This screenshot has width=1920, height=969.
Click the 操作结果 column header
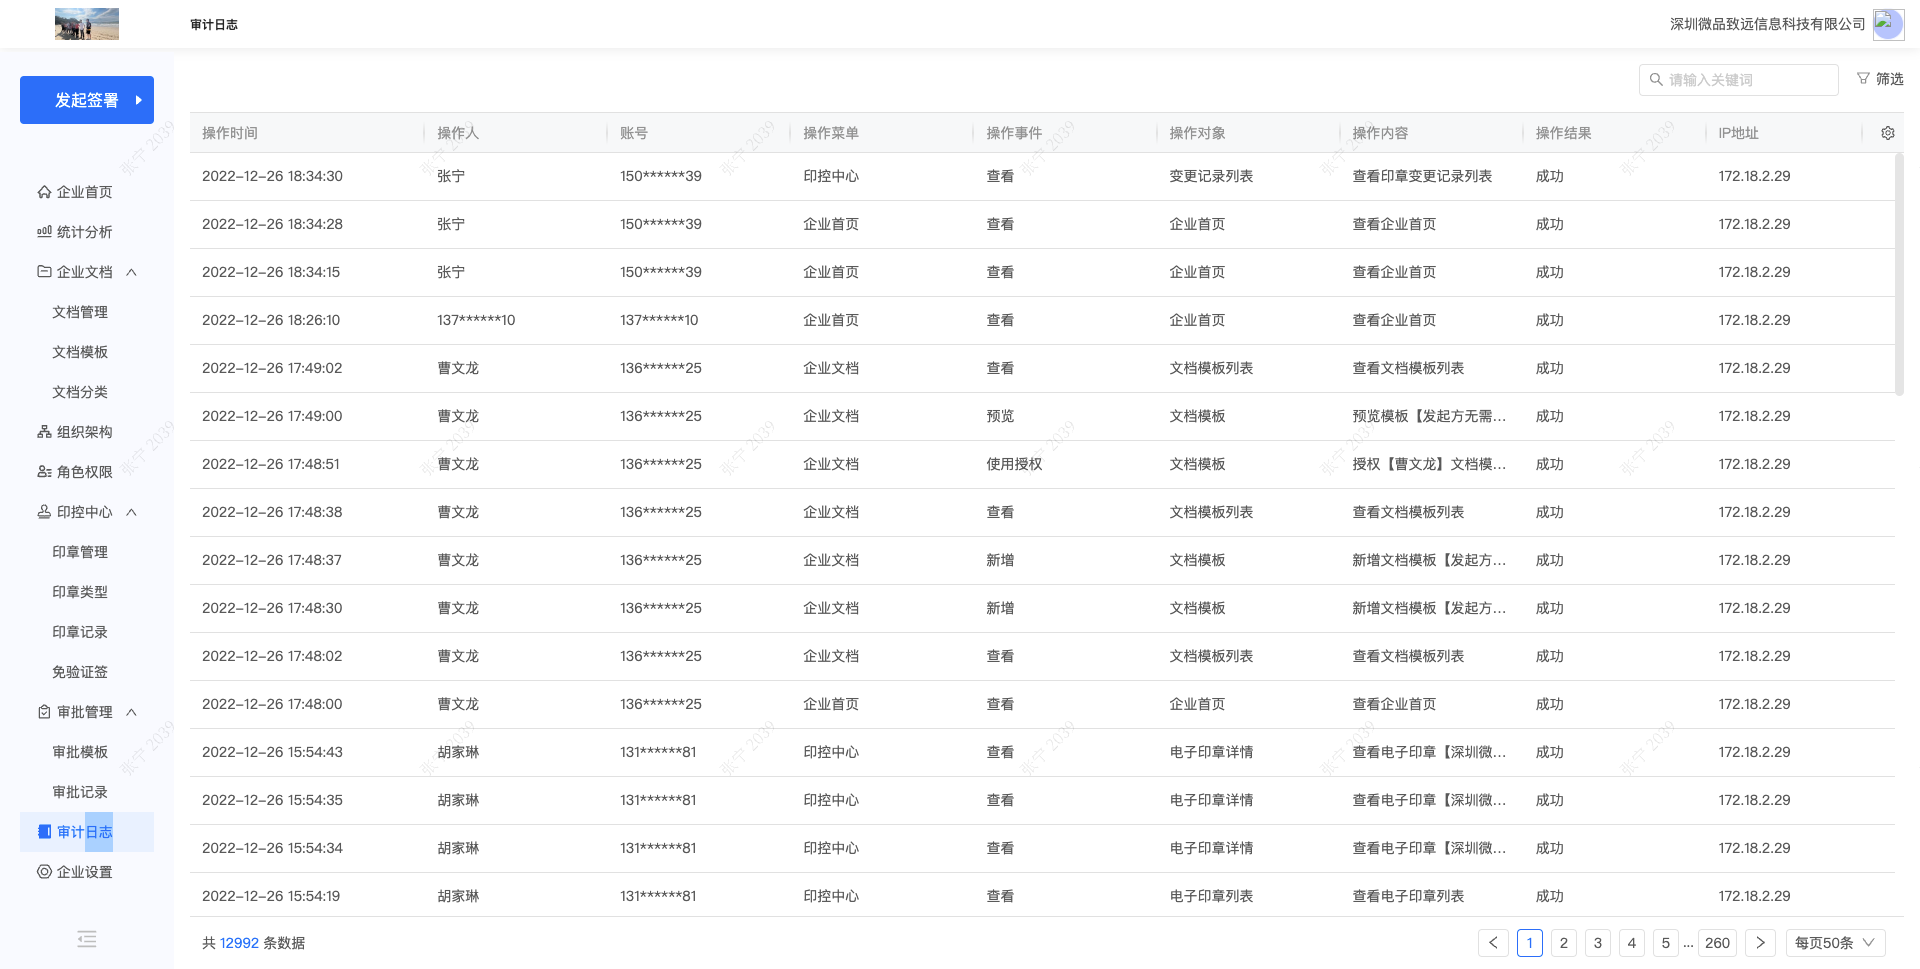1564,133
